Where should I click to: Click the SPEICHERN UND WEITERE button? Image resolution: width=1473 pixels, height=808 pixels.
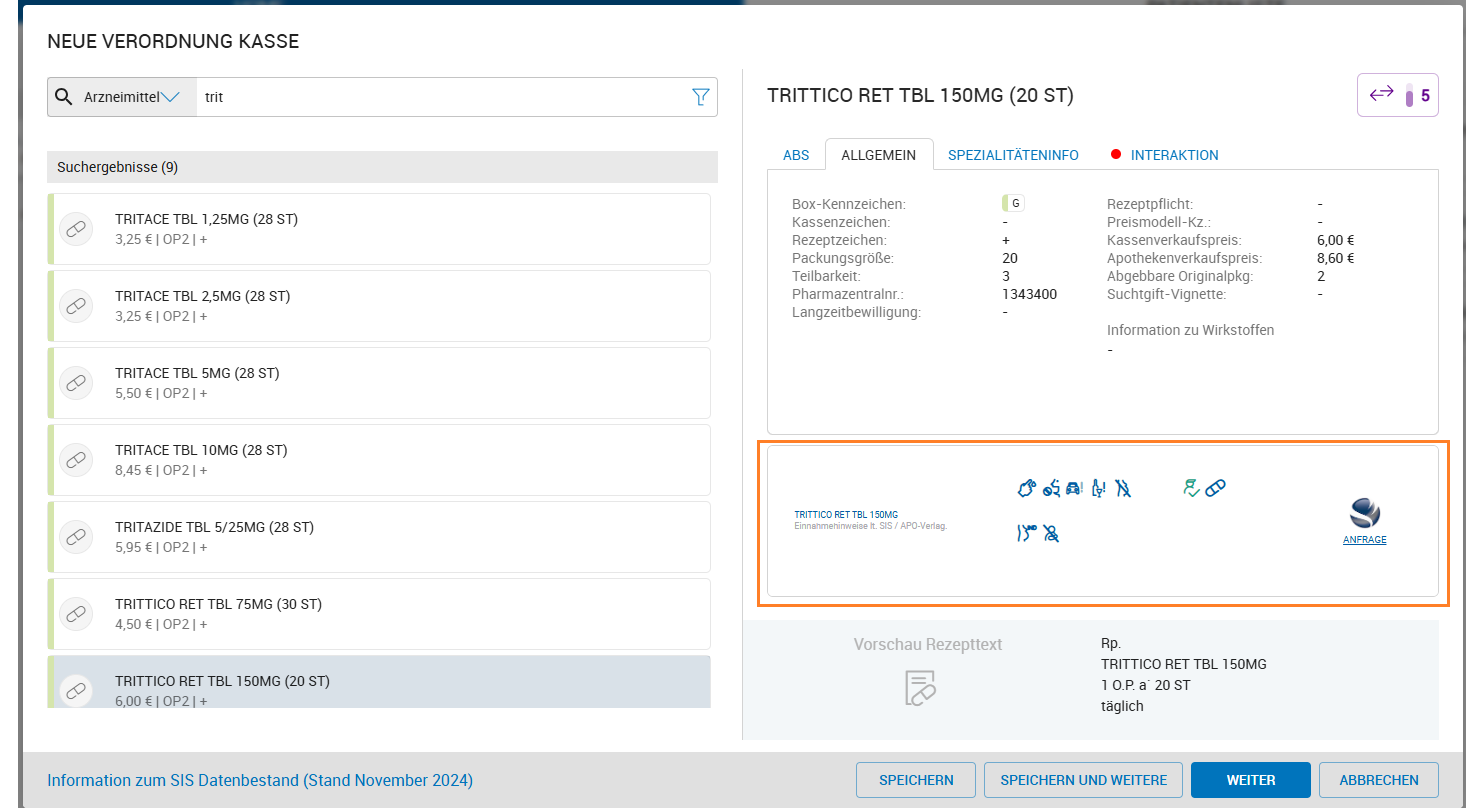[x=1083, y=780]
